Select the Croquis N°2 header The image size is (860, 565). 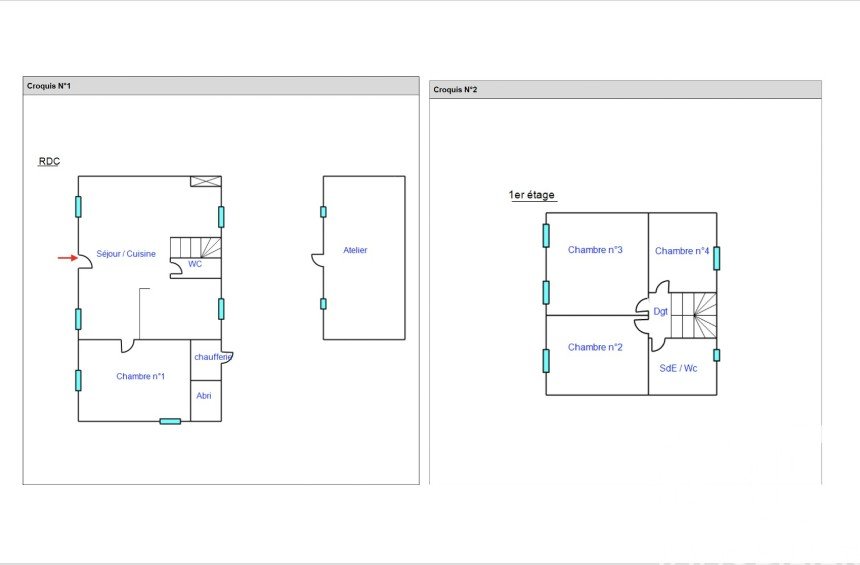pyautogui.click(x=455, y=90)
